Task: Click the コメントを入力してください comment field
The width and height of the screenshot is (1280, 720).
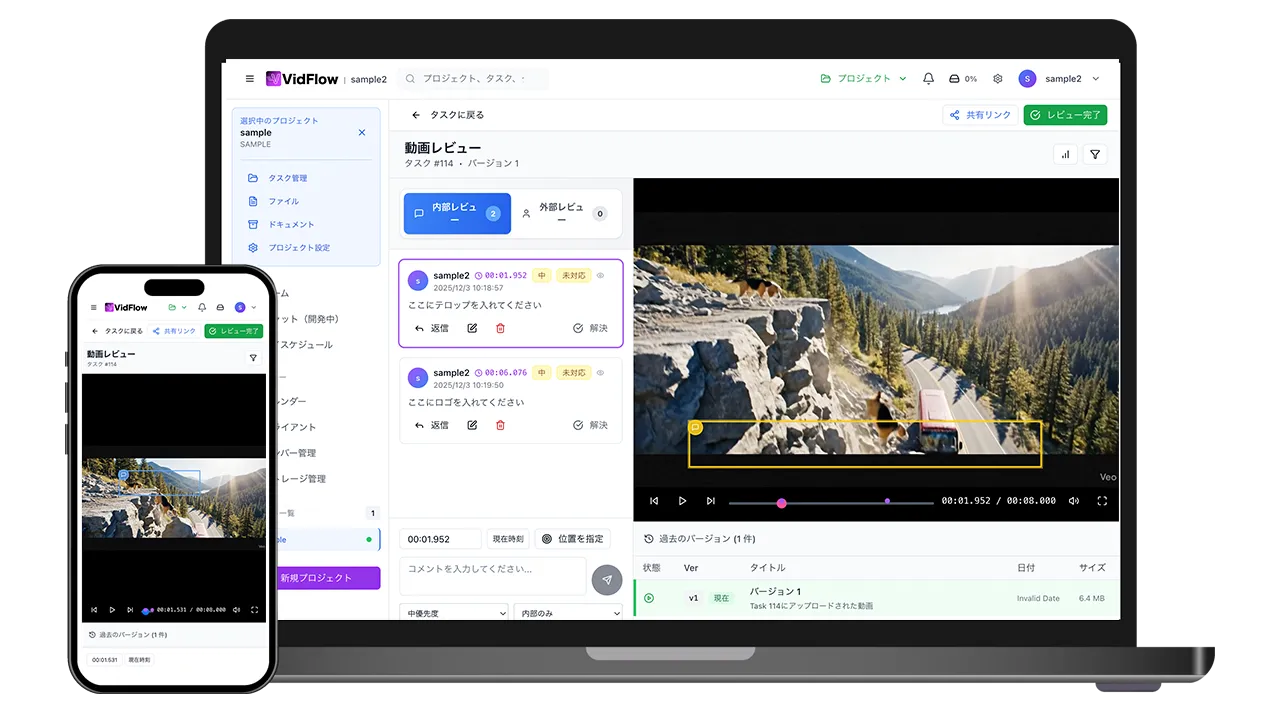Action: point(492,570)
